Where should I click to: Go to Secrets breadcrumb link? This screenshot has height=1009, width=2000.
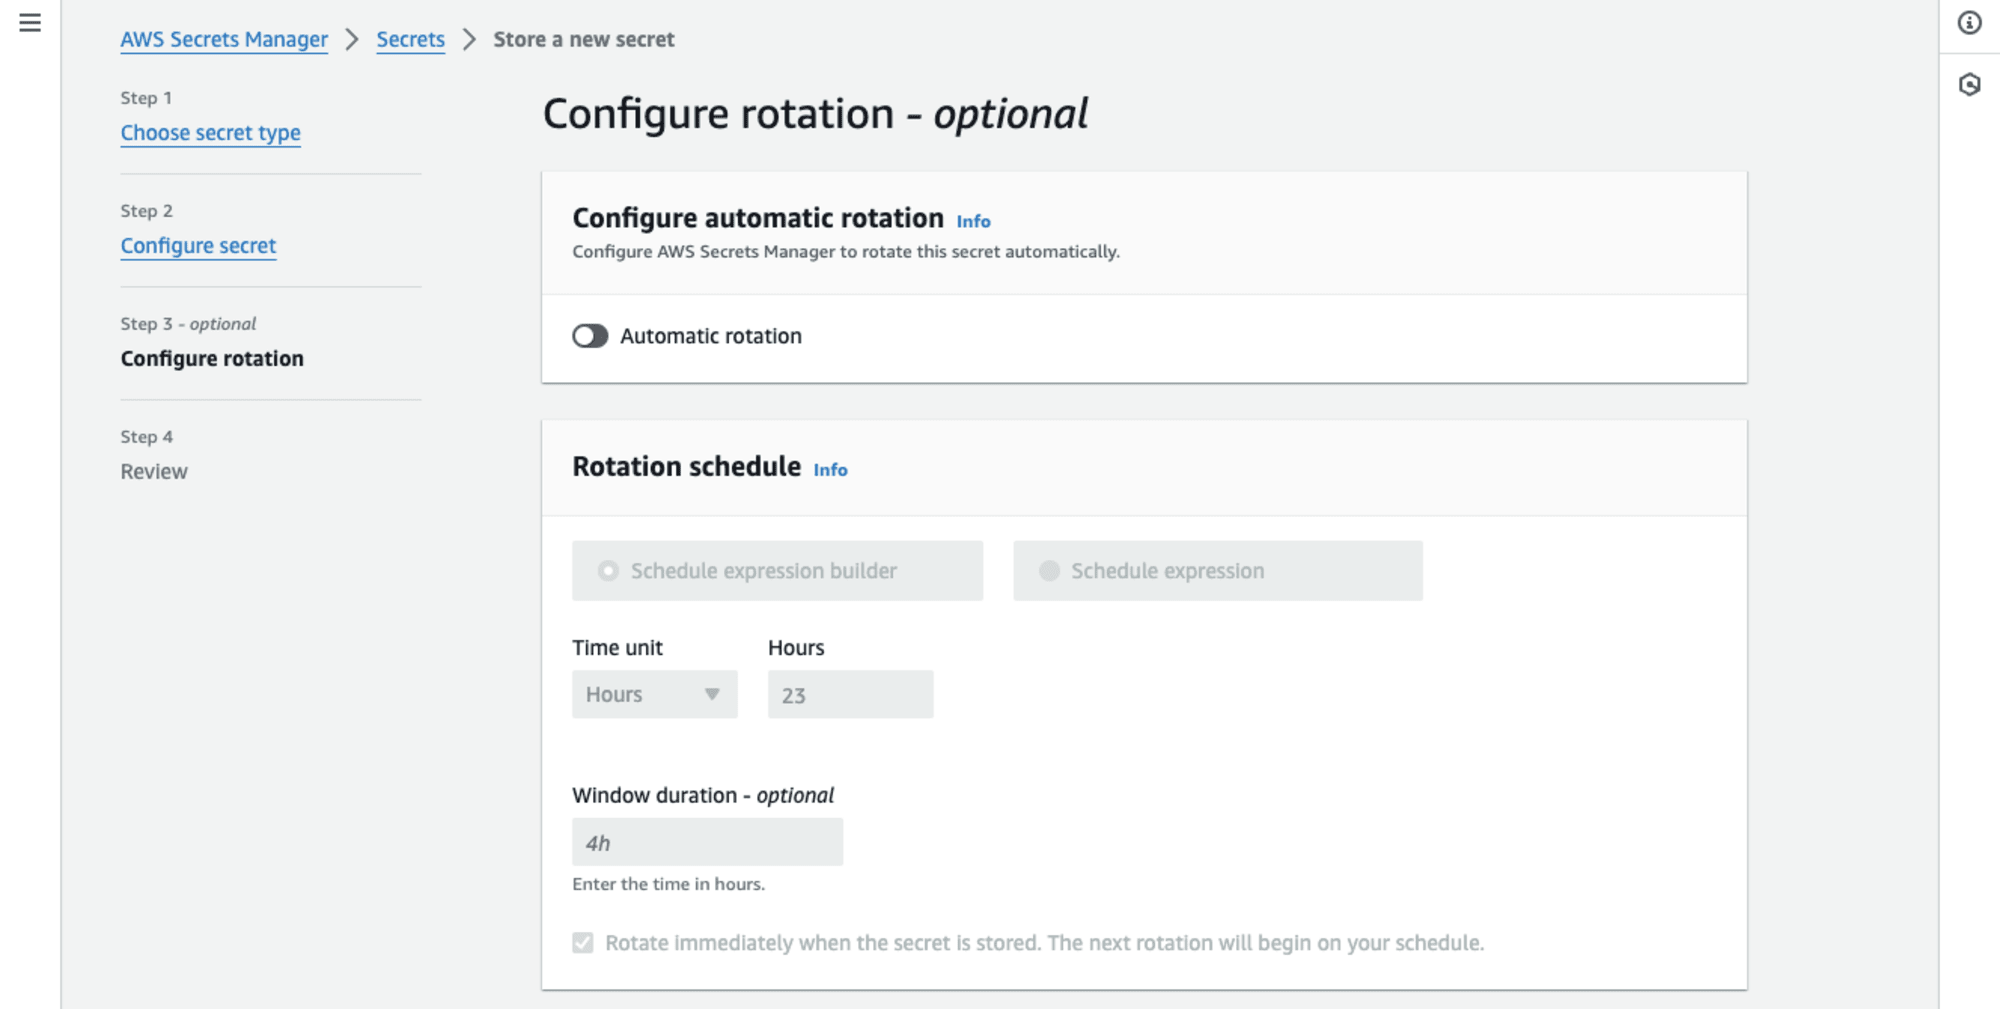[410, 39]
